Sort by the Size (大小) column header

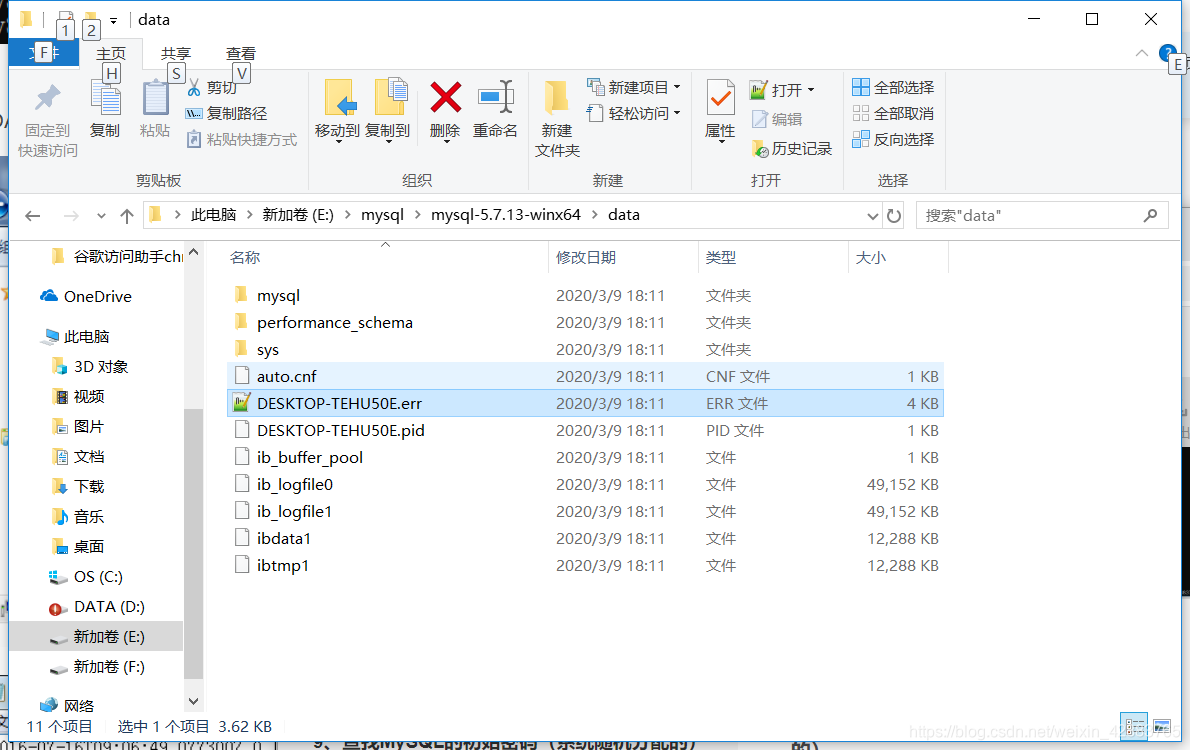coord(871,257)
